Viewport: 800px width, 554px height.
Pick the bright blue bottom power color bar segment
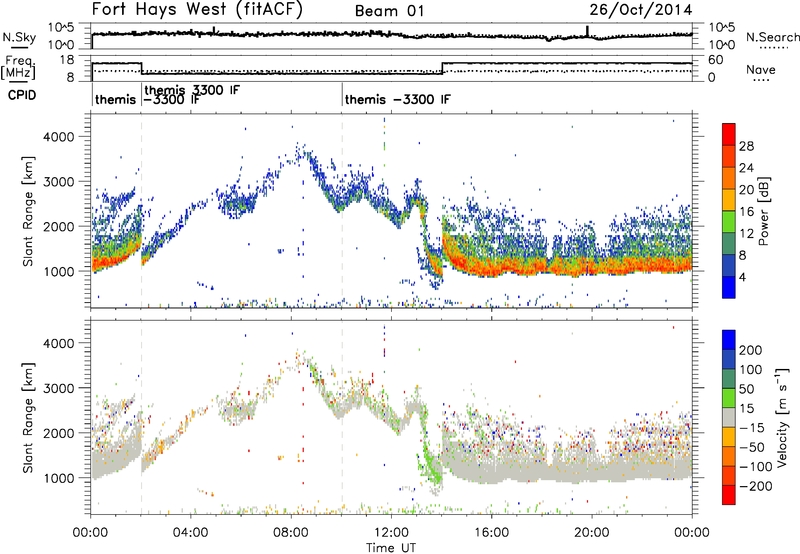coord(729,287)
